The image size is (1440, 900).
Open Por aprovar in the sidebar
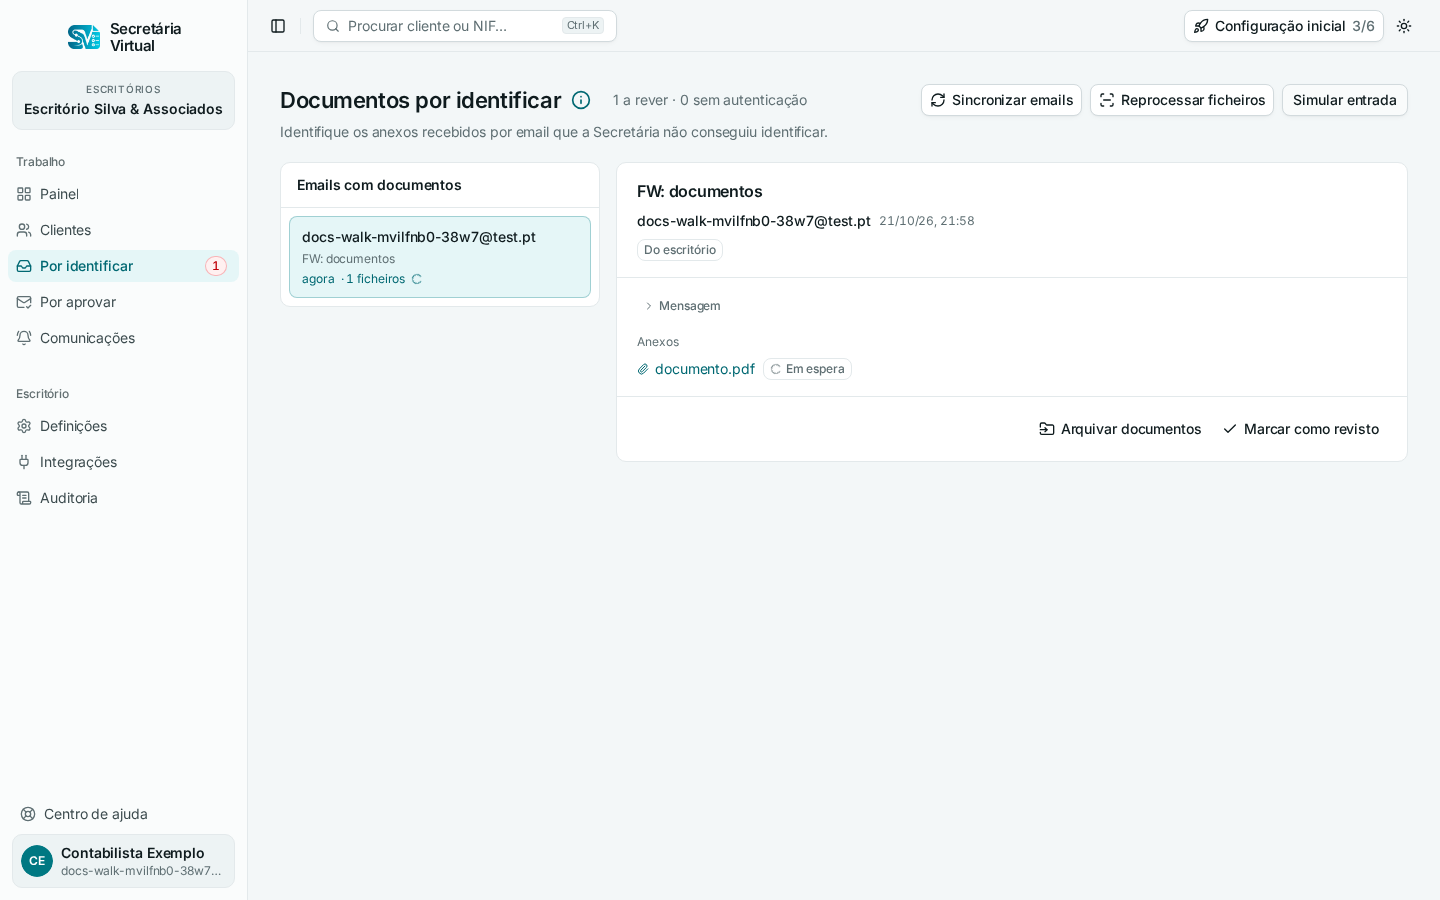tap(123, 302)
